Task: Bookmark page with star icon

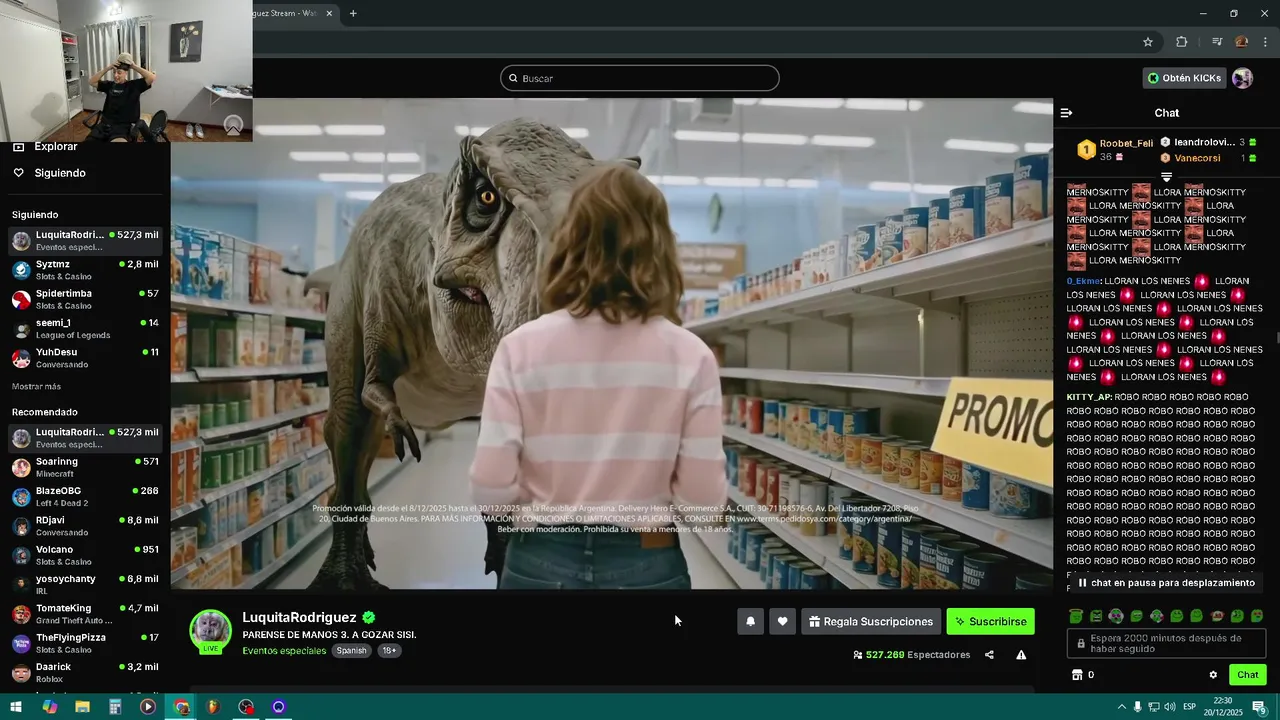Action: (1148, 42)
